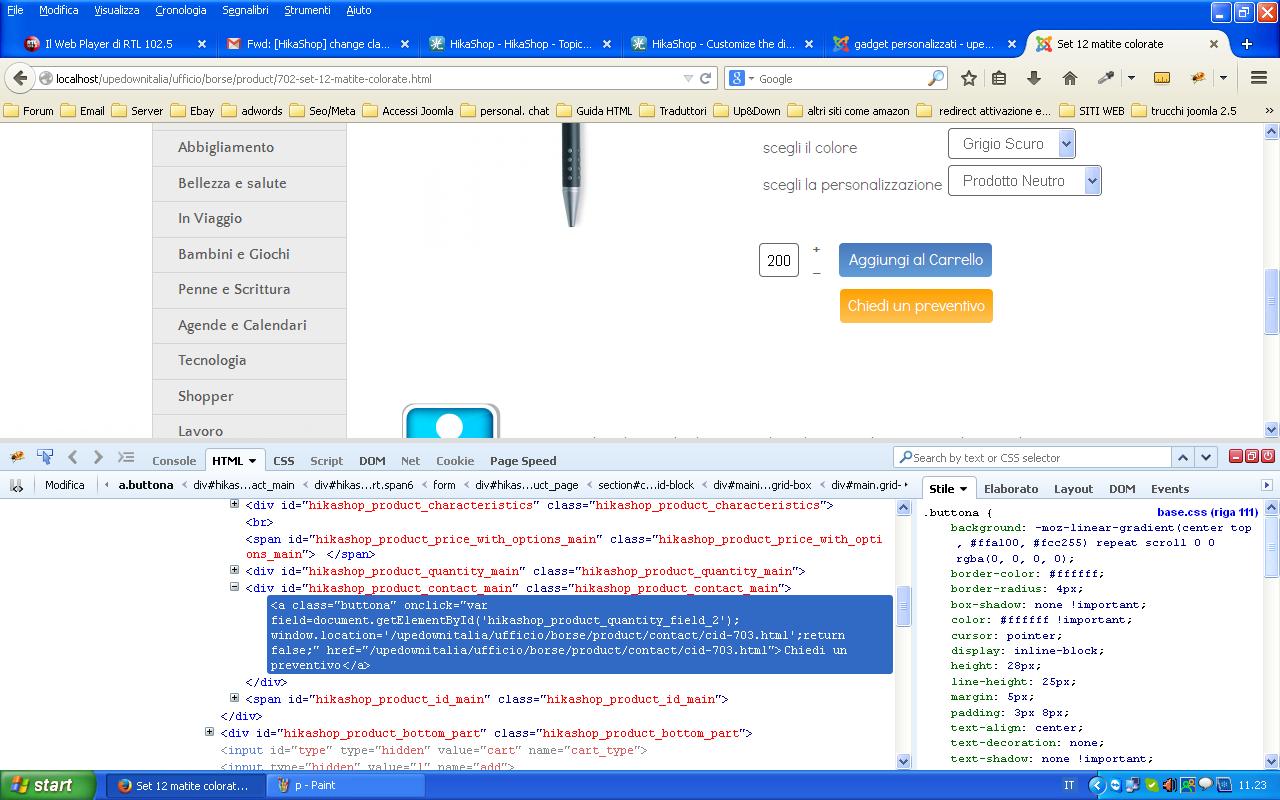Open the Layout side panel tab
The width and height of the screenshot is (1280, 800).
pos(1072,489)
